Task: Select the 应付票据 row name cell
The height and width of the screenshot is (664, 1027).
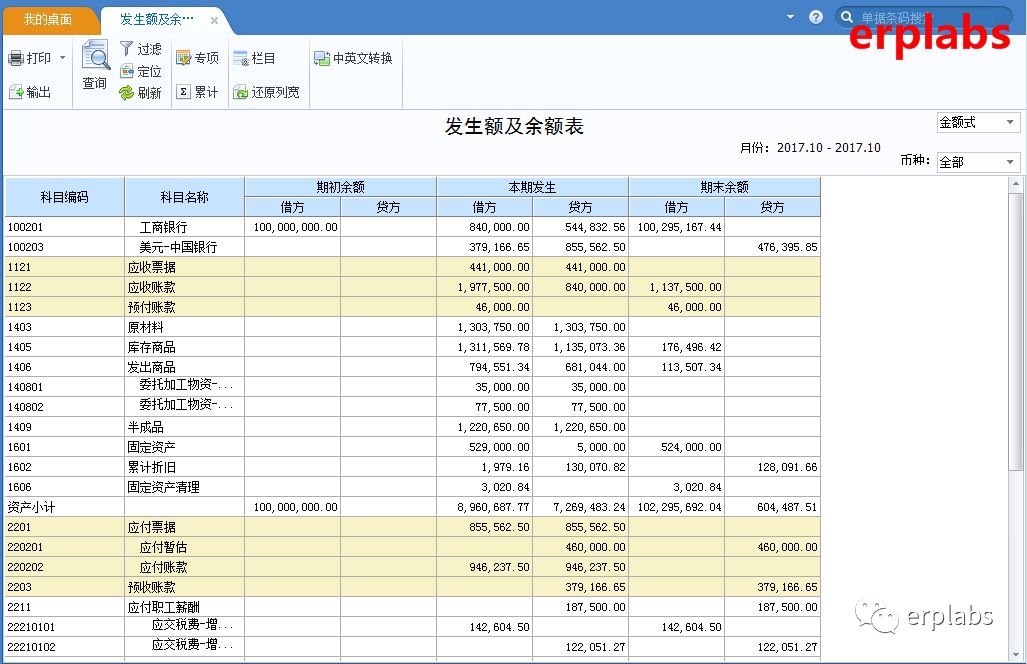Action: [x=185, y=526]
